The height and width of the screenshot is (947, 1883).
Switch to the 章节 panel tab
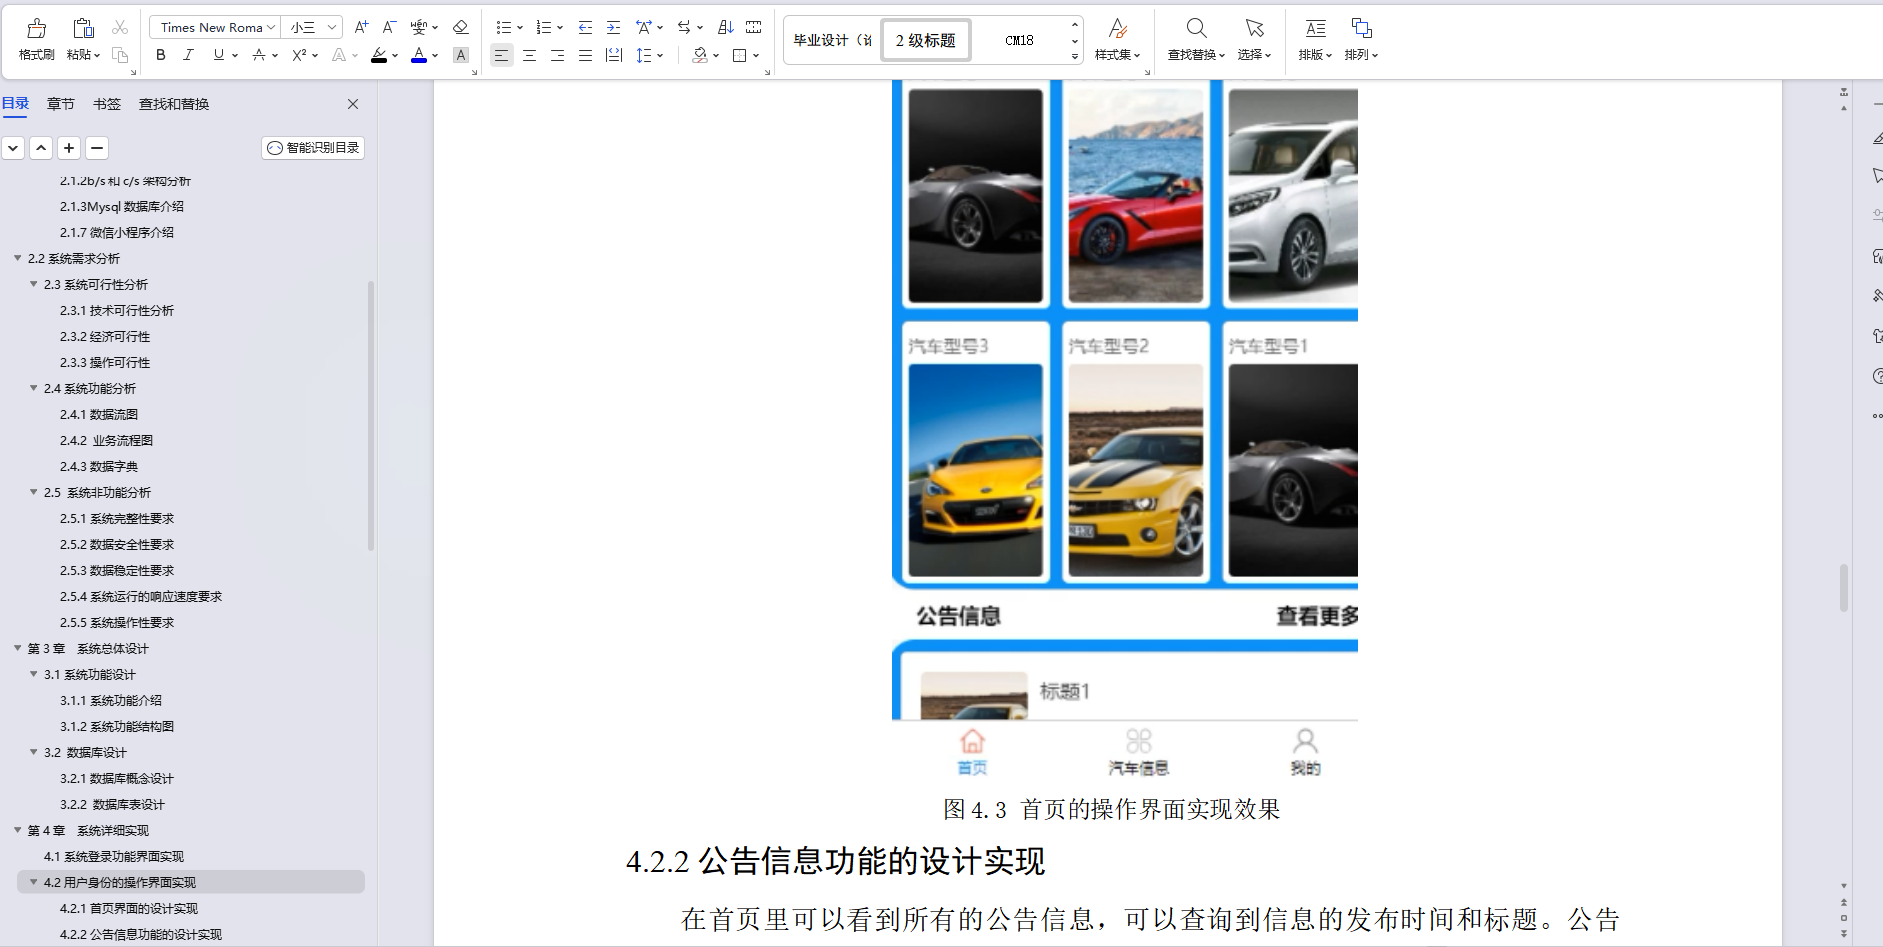coord(60,103)
